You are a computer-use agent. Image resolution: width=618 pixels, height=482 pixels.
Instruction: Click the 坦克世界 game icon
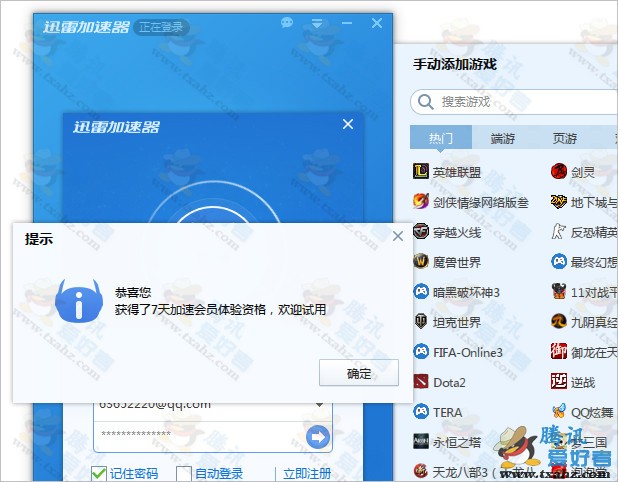tap(421, 322)
